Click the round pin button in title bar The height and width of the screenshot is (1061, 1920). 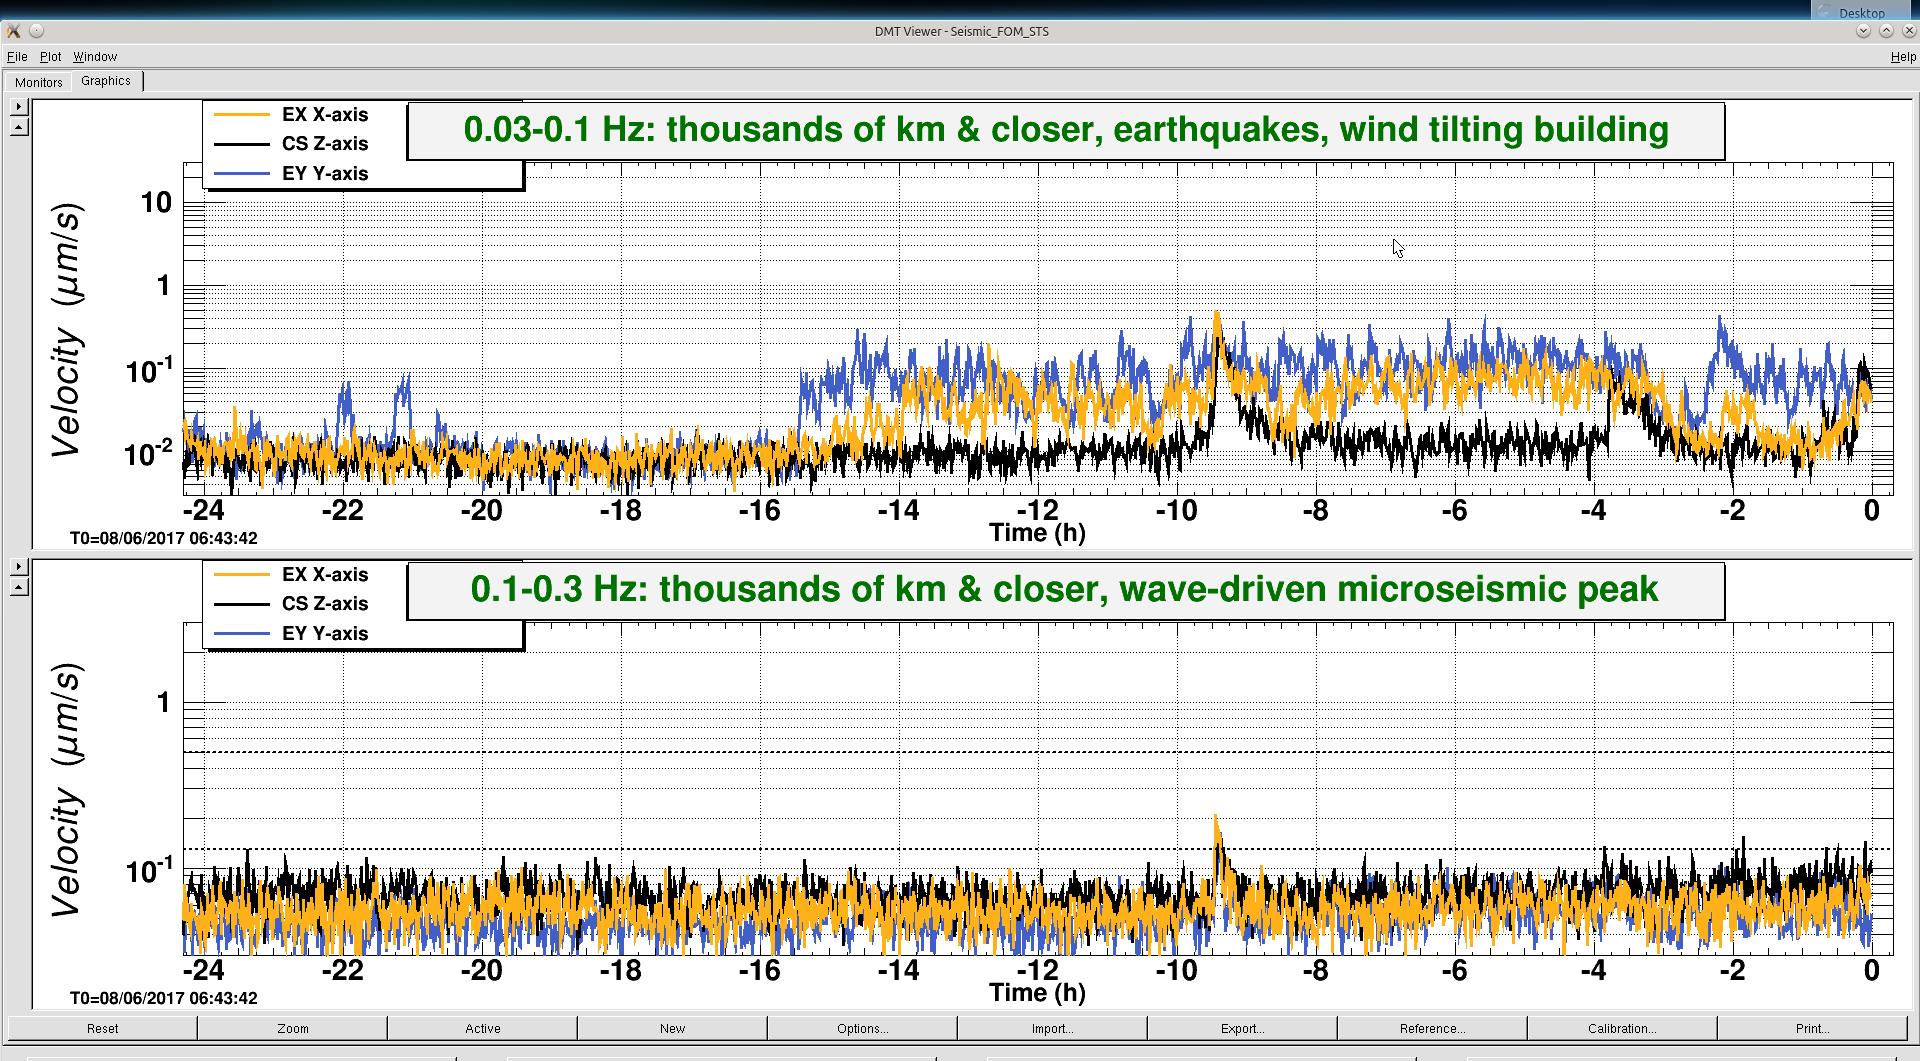(x=37, y=31)
